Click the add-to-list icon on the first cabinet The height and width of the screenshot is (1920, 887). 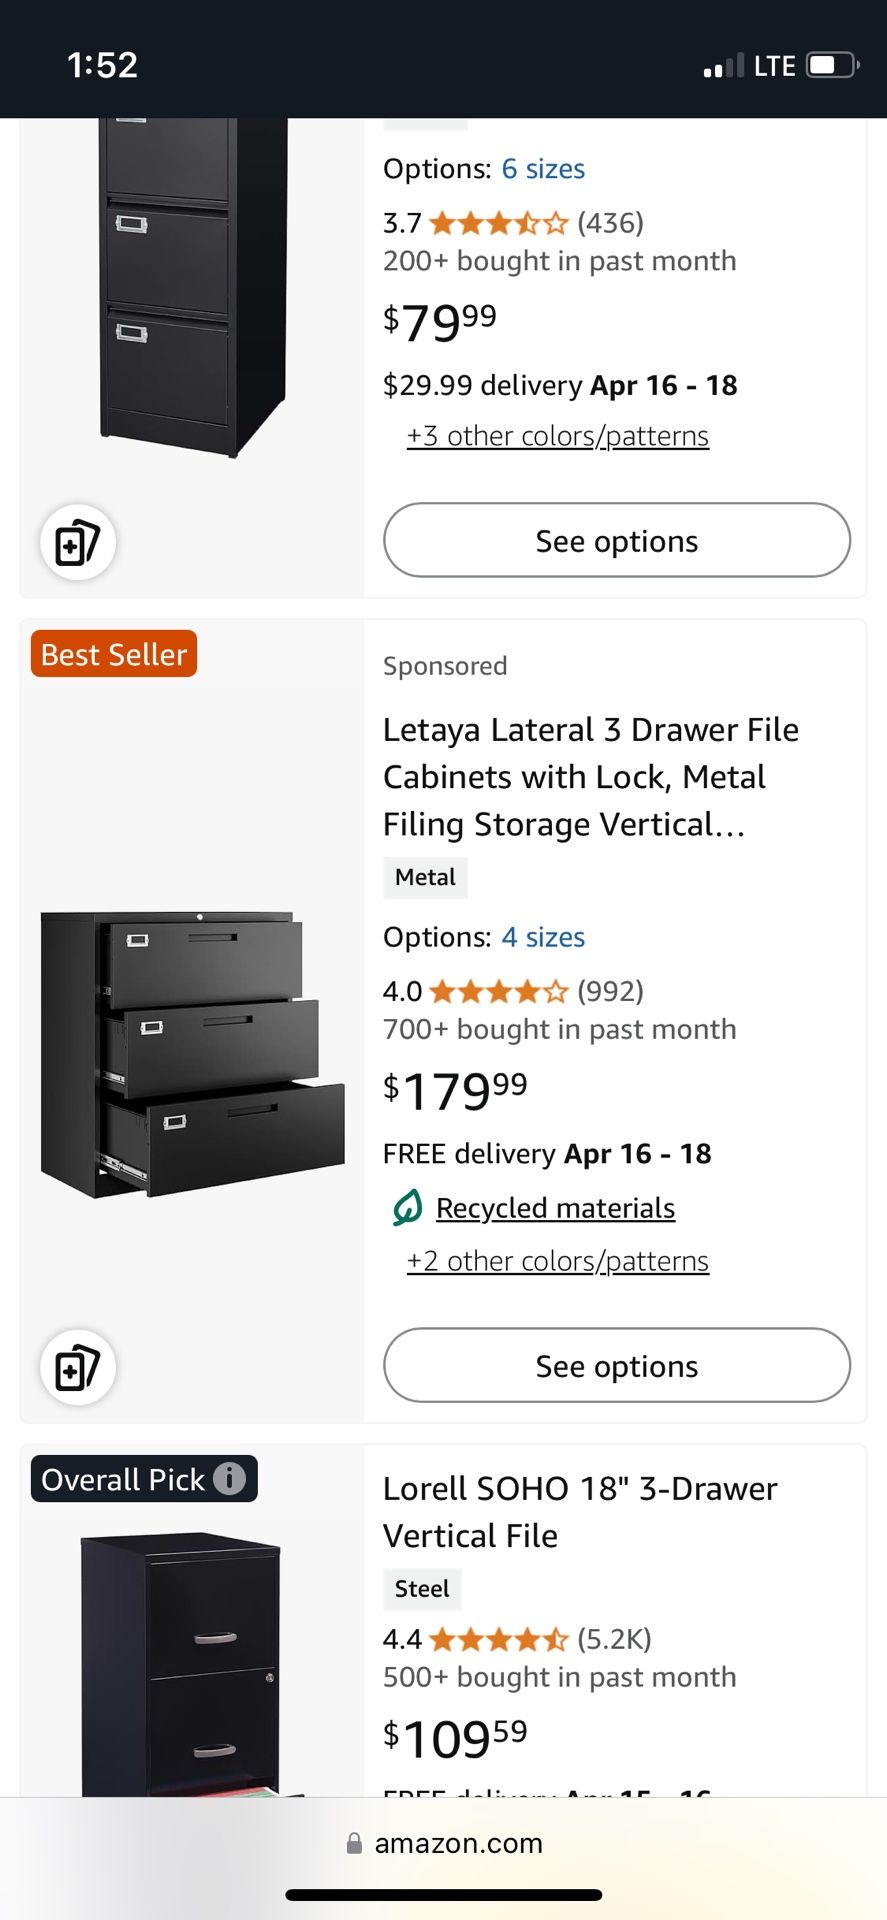(77, 542)
